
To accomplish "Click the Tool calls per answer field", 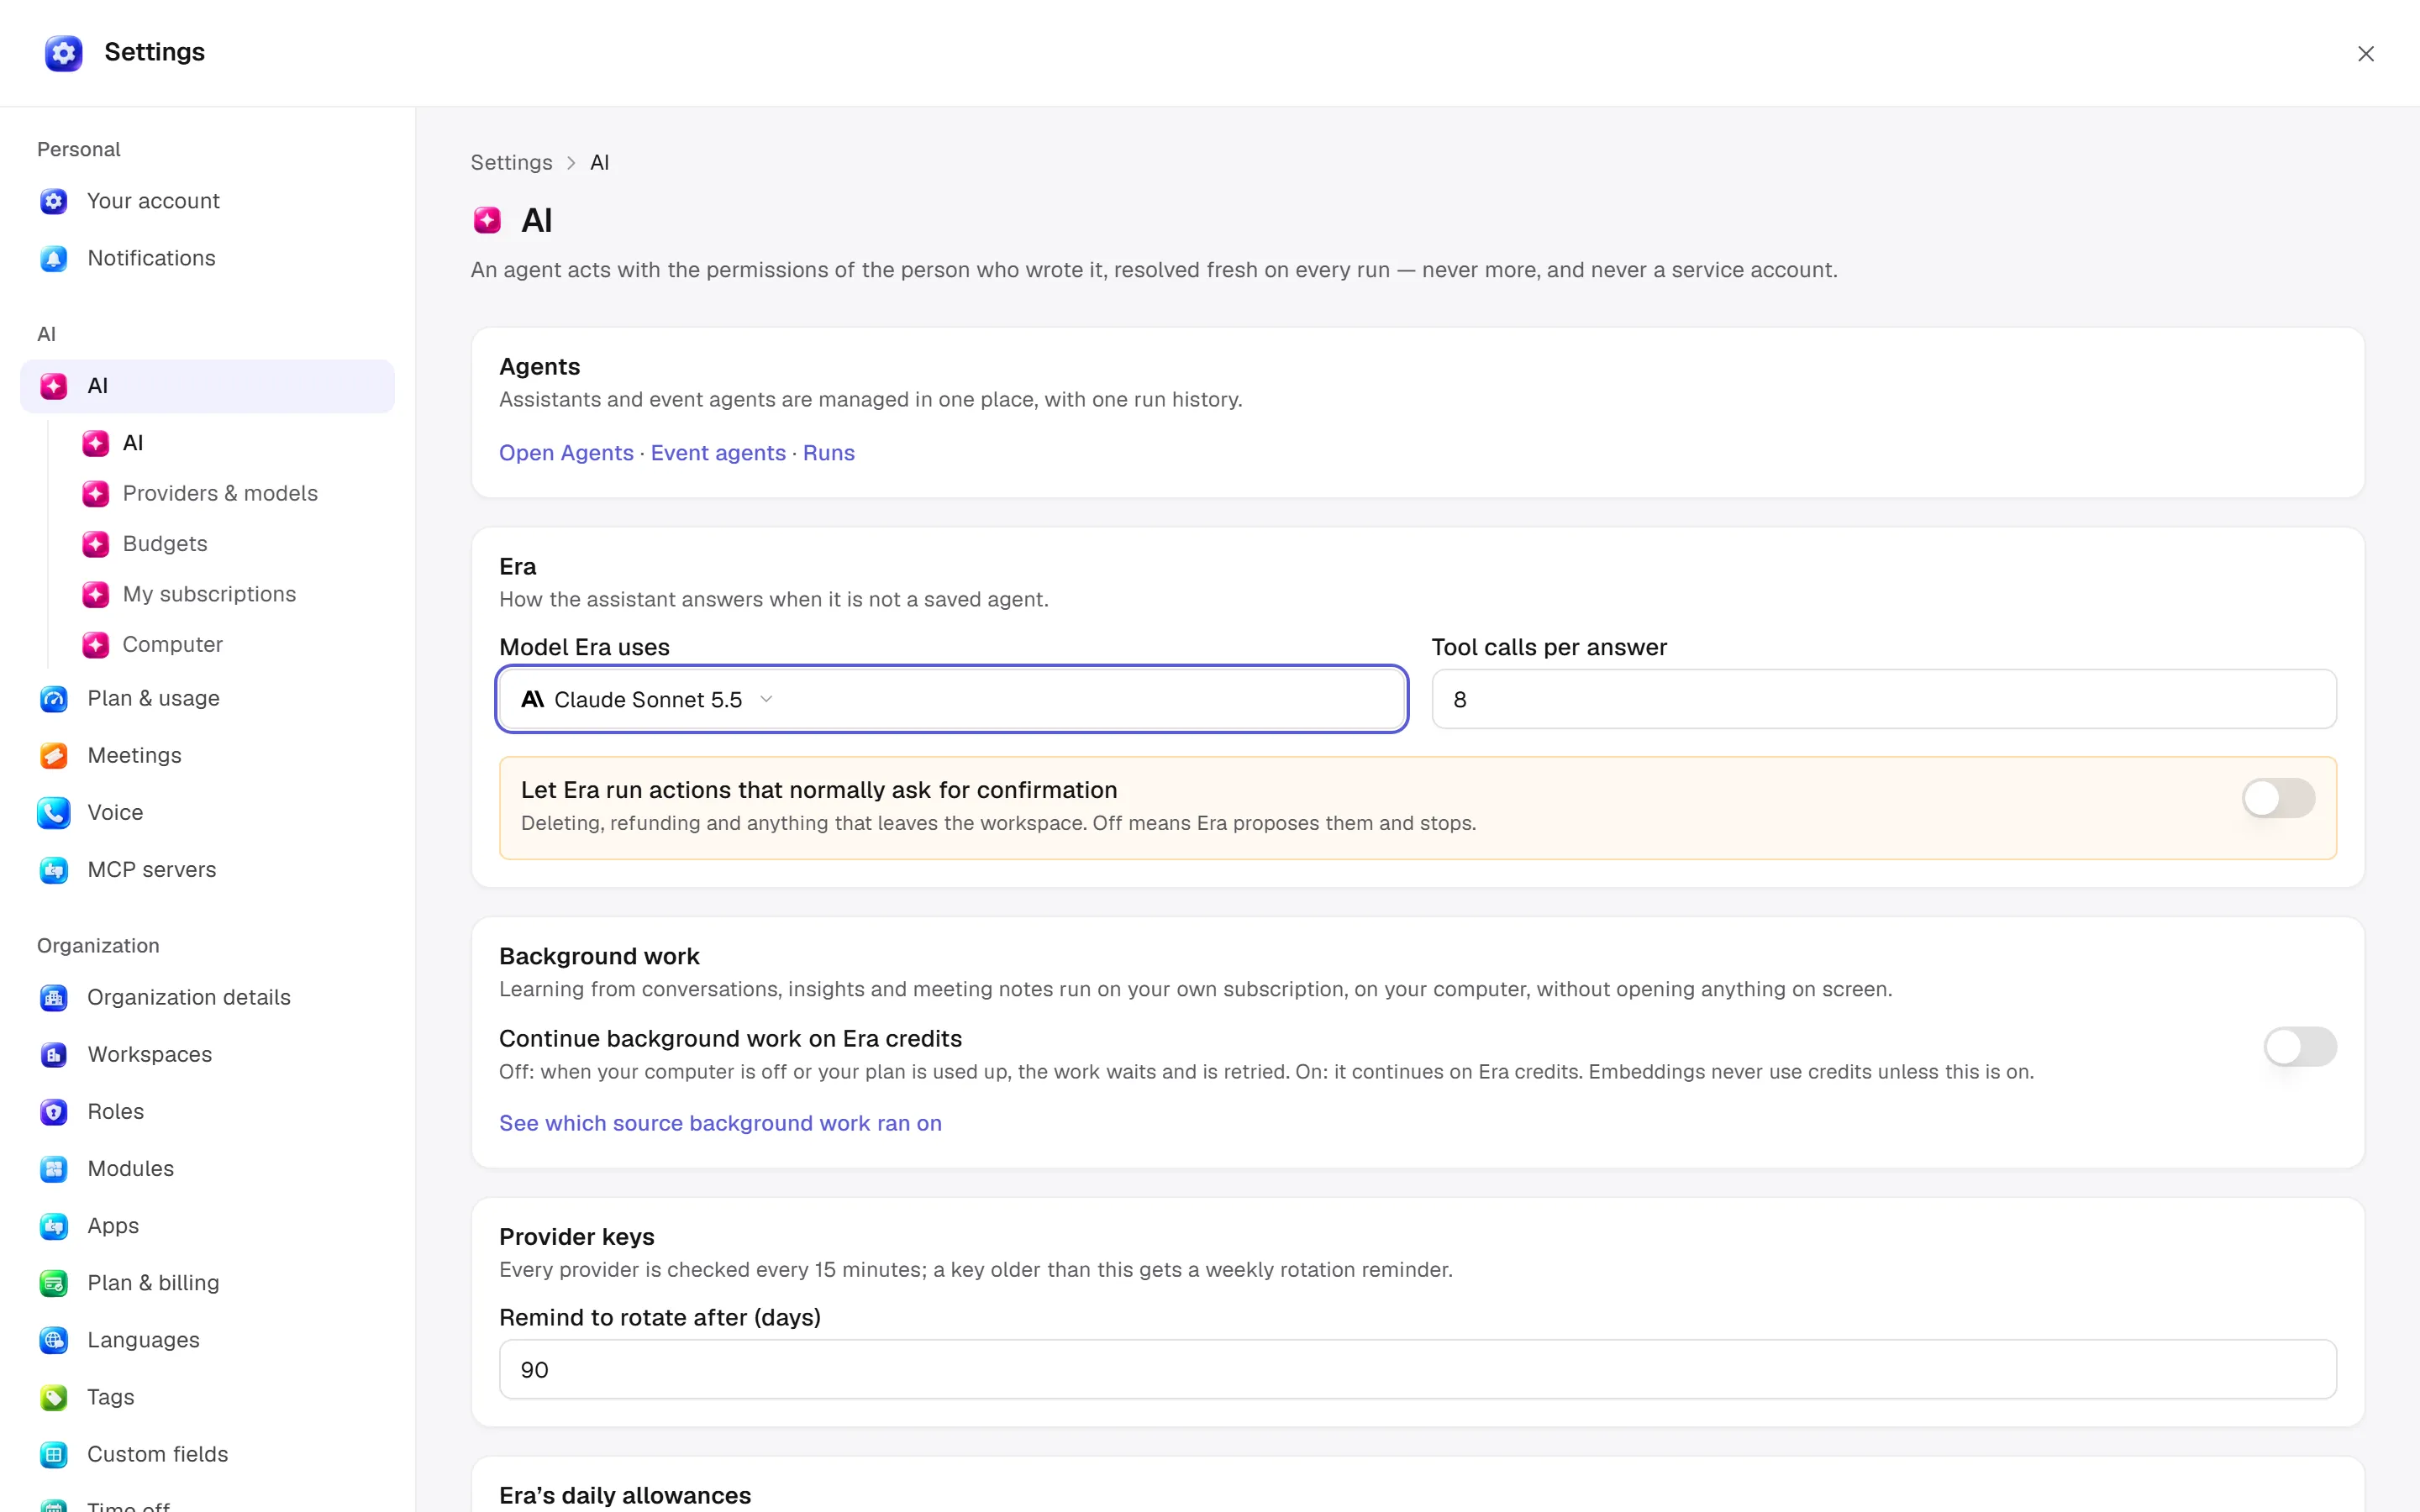I will pyautogui.click(x=1883, y=699).
